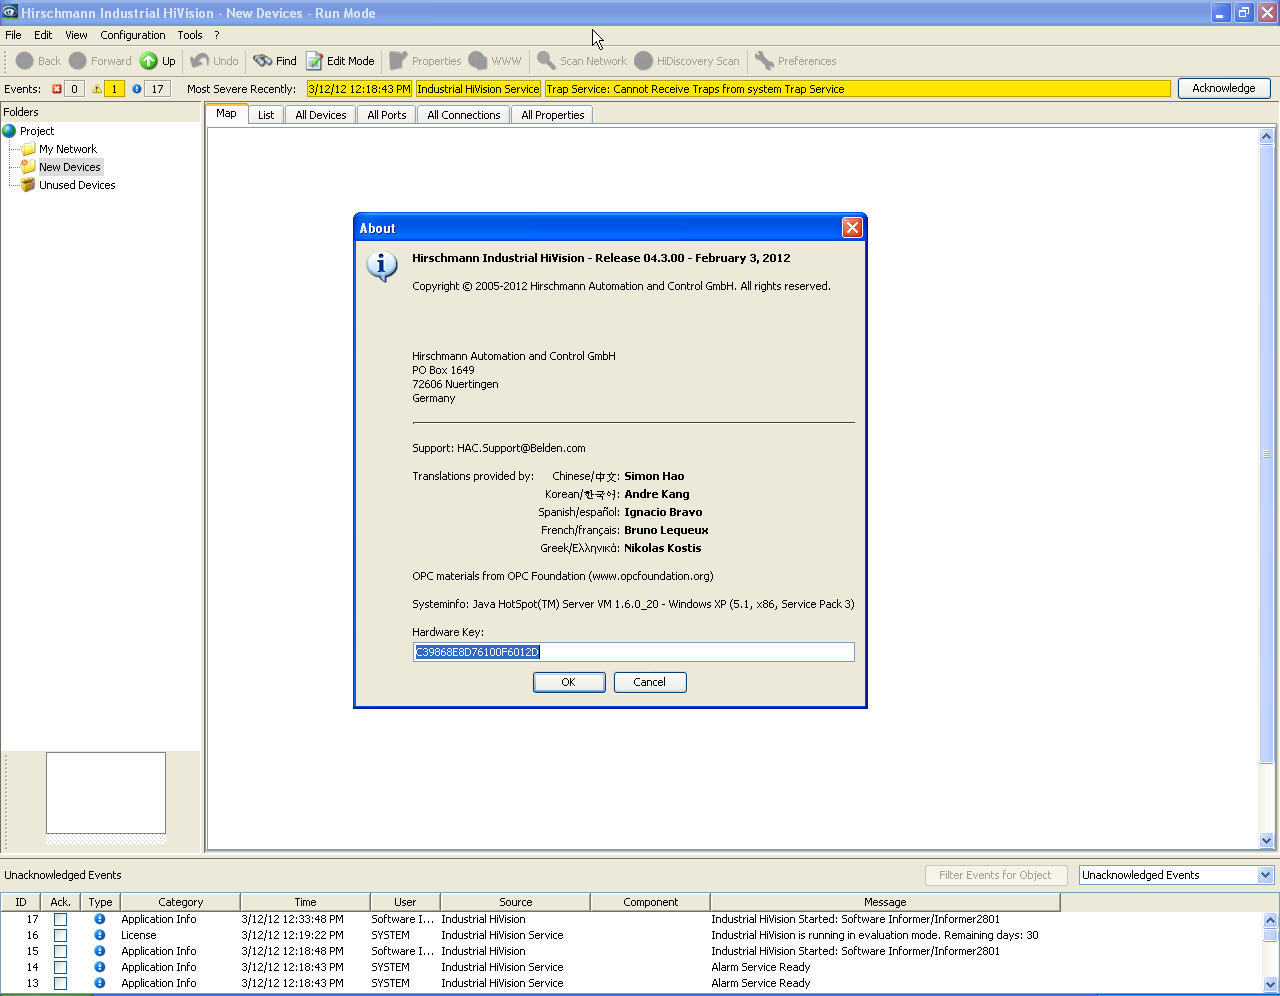Click the Forward toolbar icon
Image resolution: width=1280 pixels, height=996 pixels.
tap(78, 61)
